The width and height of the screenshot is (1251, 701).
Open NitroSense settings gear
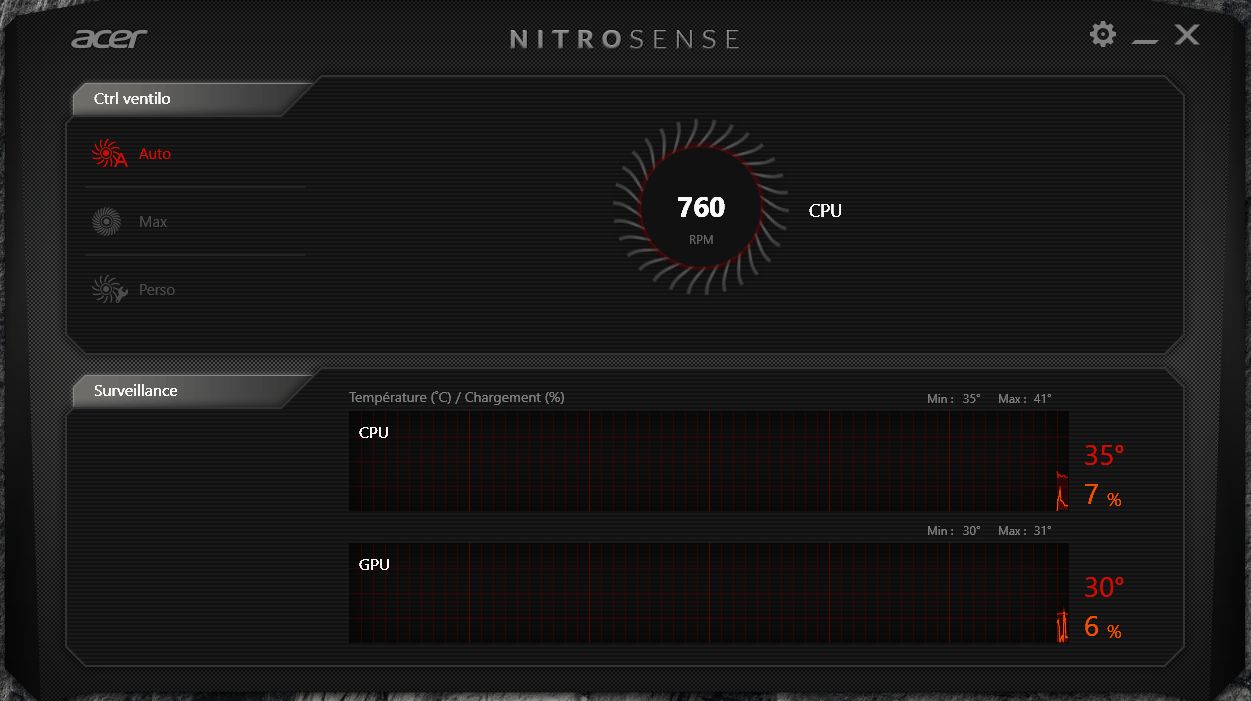point(1102,35)
